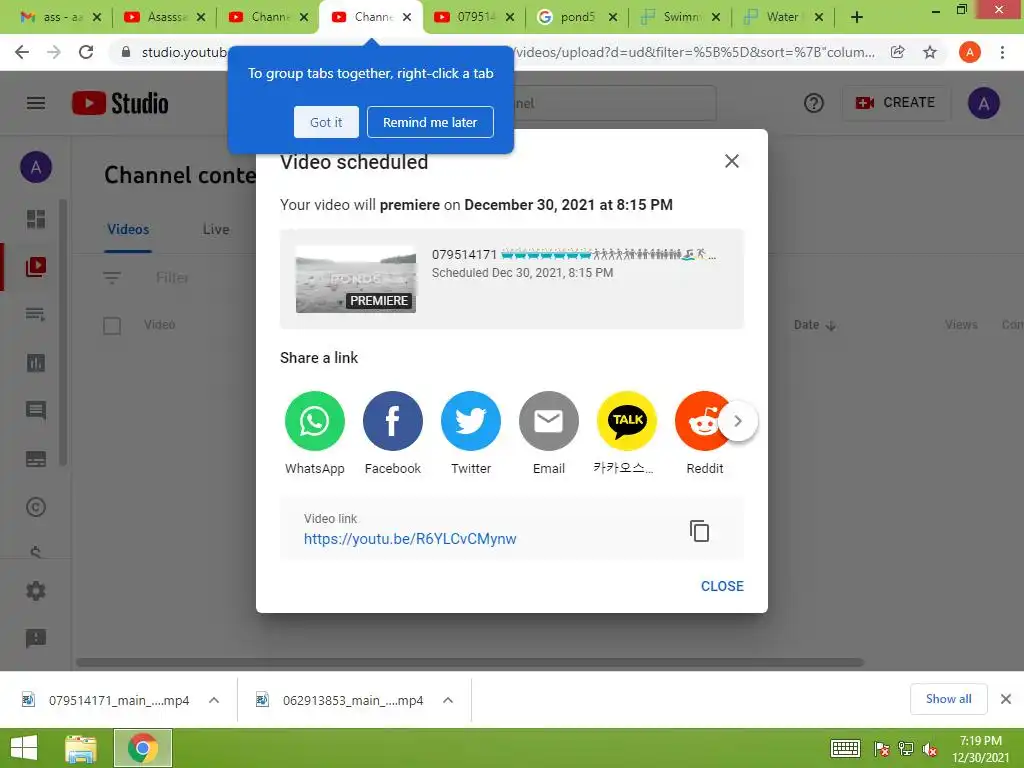Open Content section in the sidebar
The width and height of the screenshot is (1024, 768).
[36, 266]
